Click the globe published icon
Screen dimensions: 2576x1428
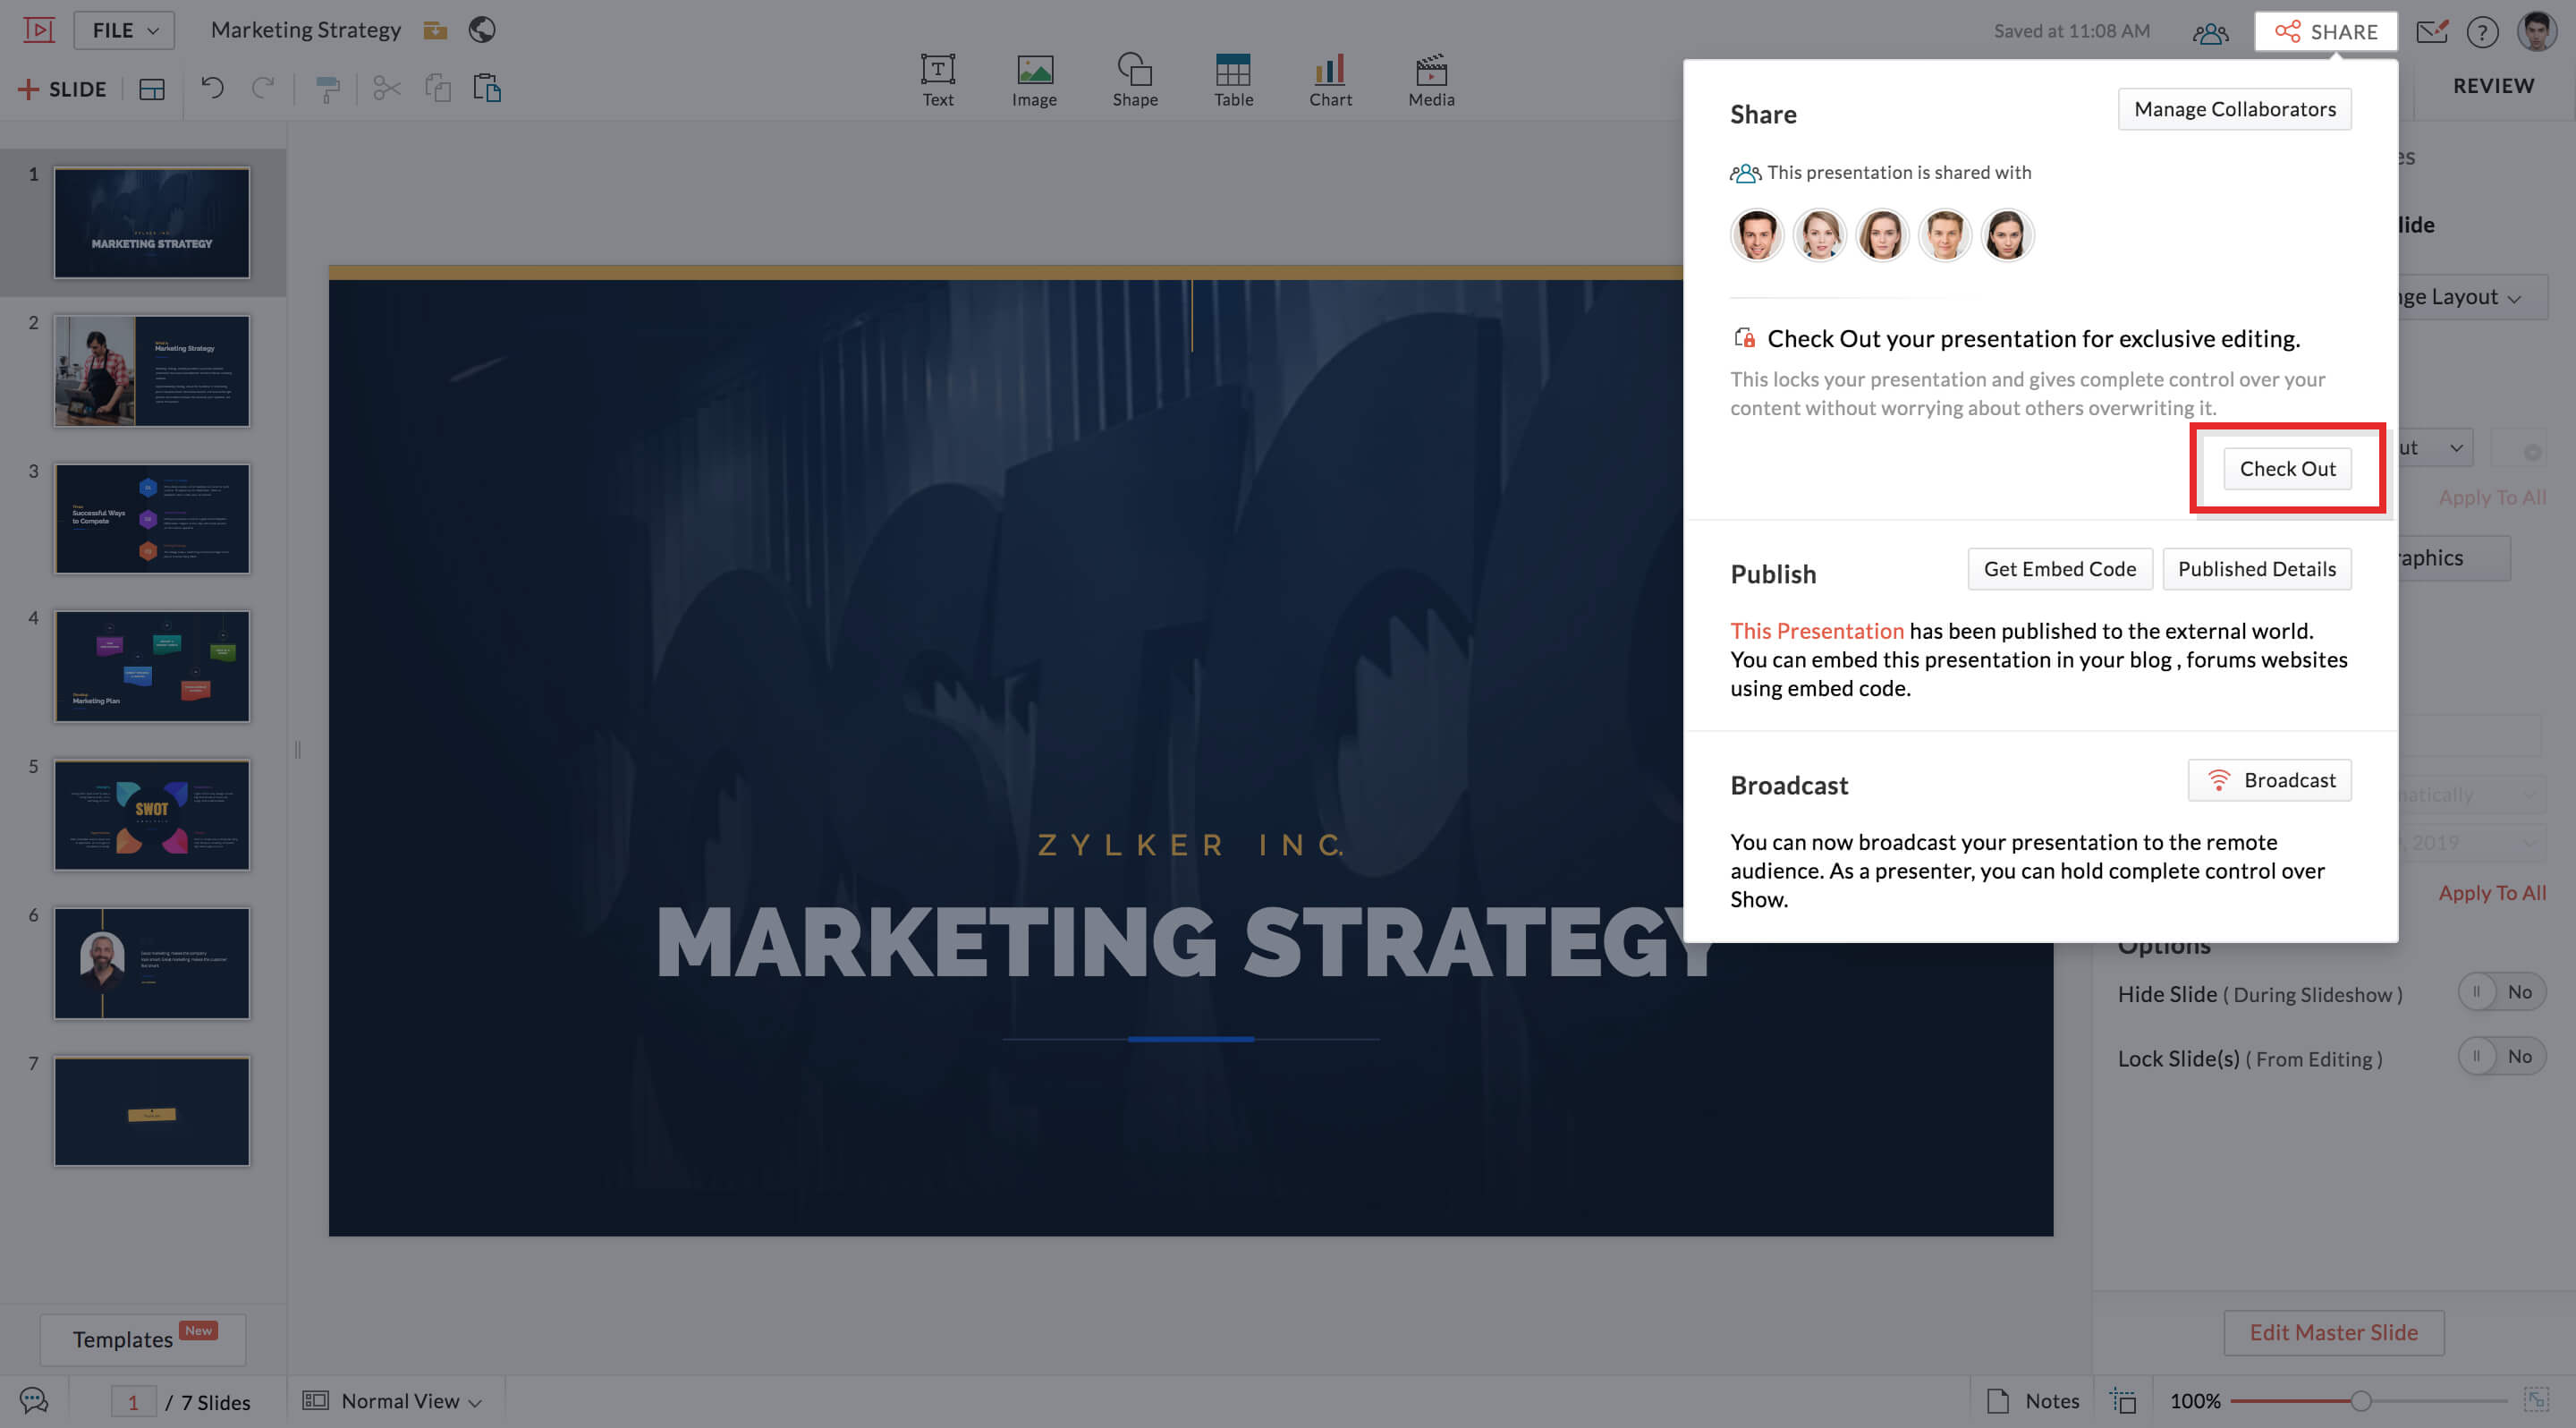[x=482, y=30]
